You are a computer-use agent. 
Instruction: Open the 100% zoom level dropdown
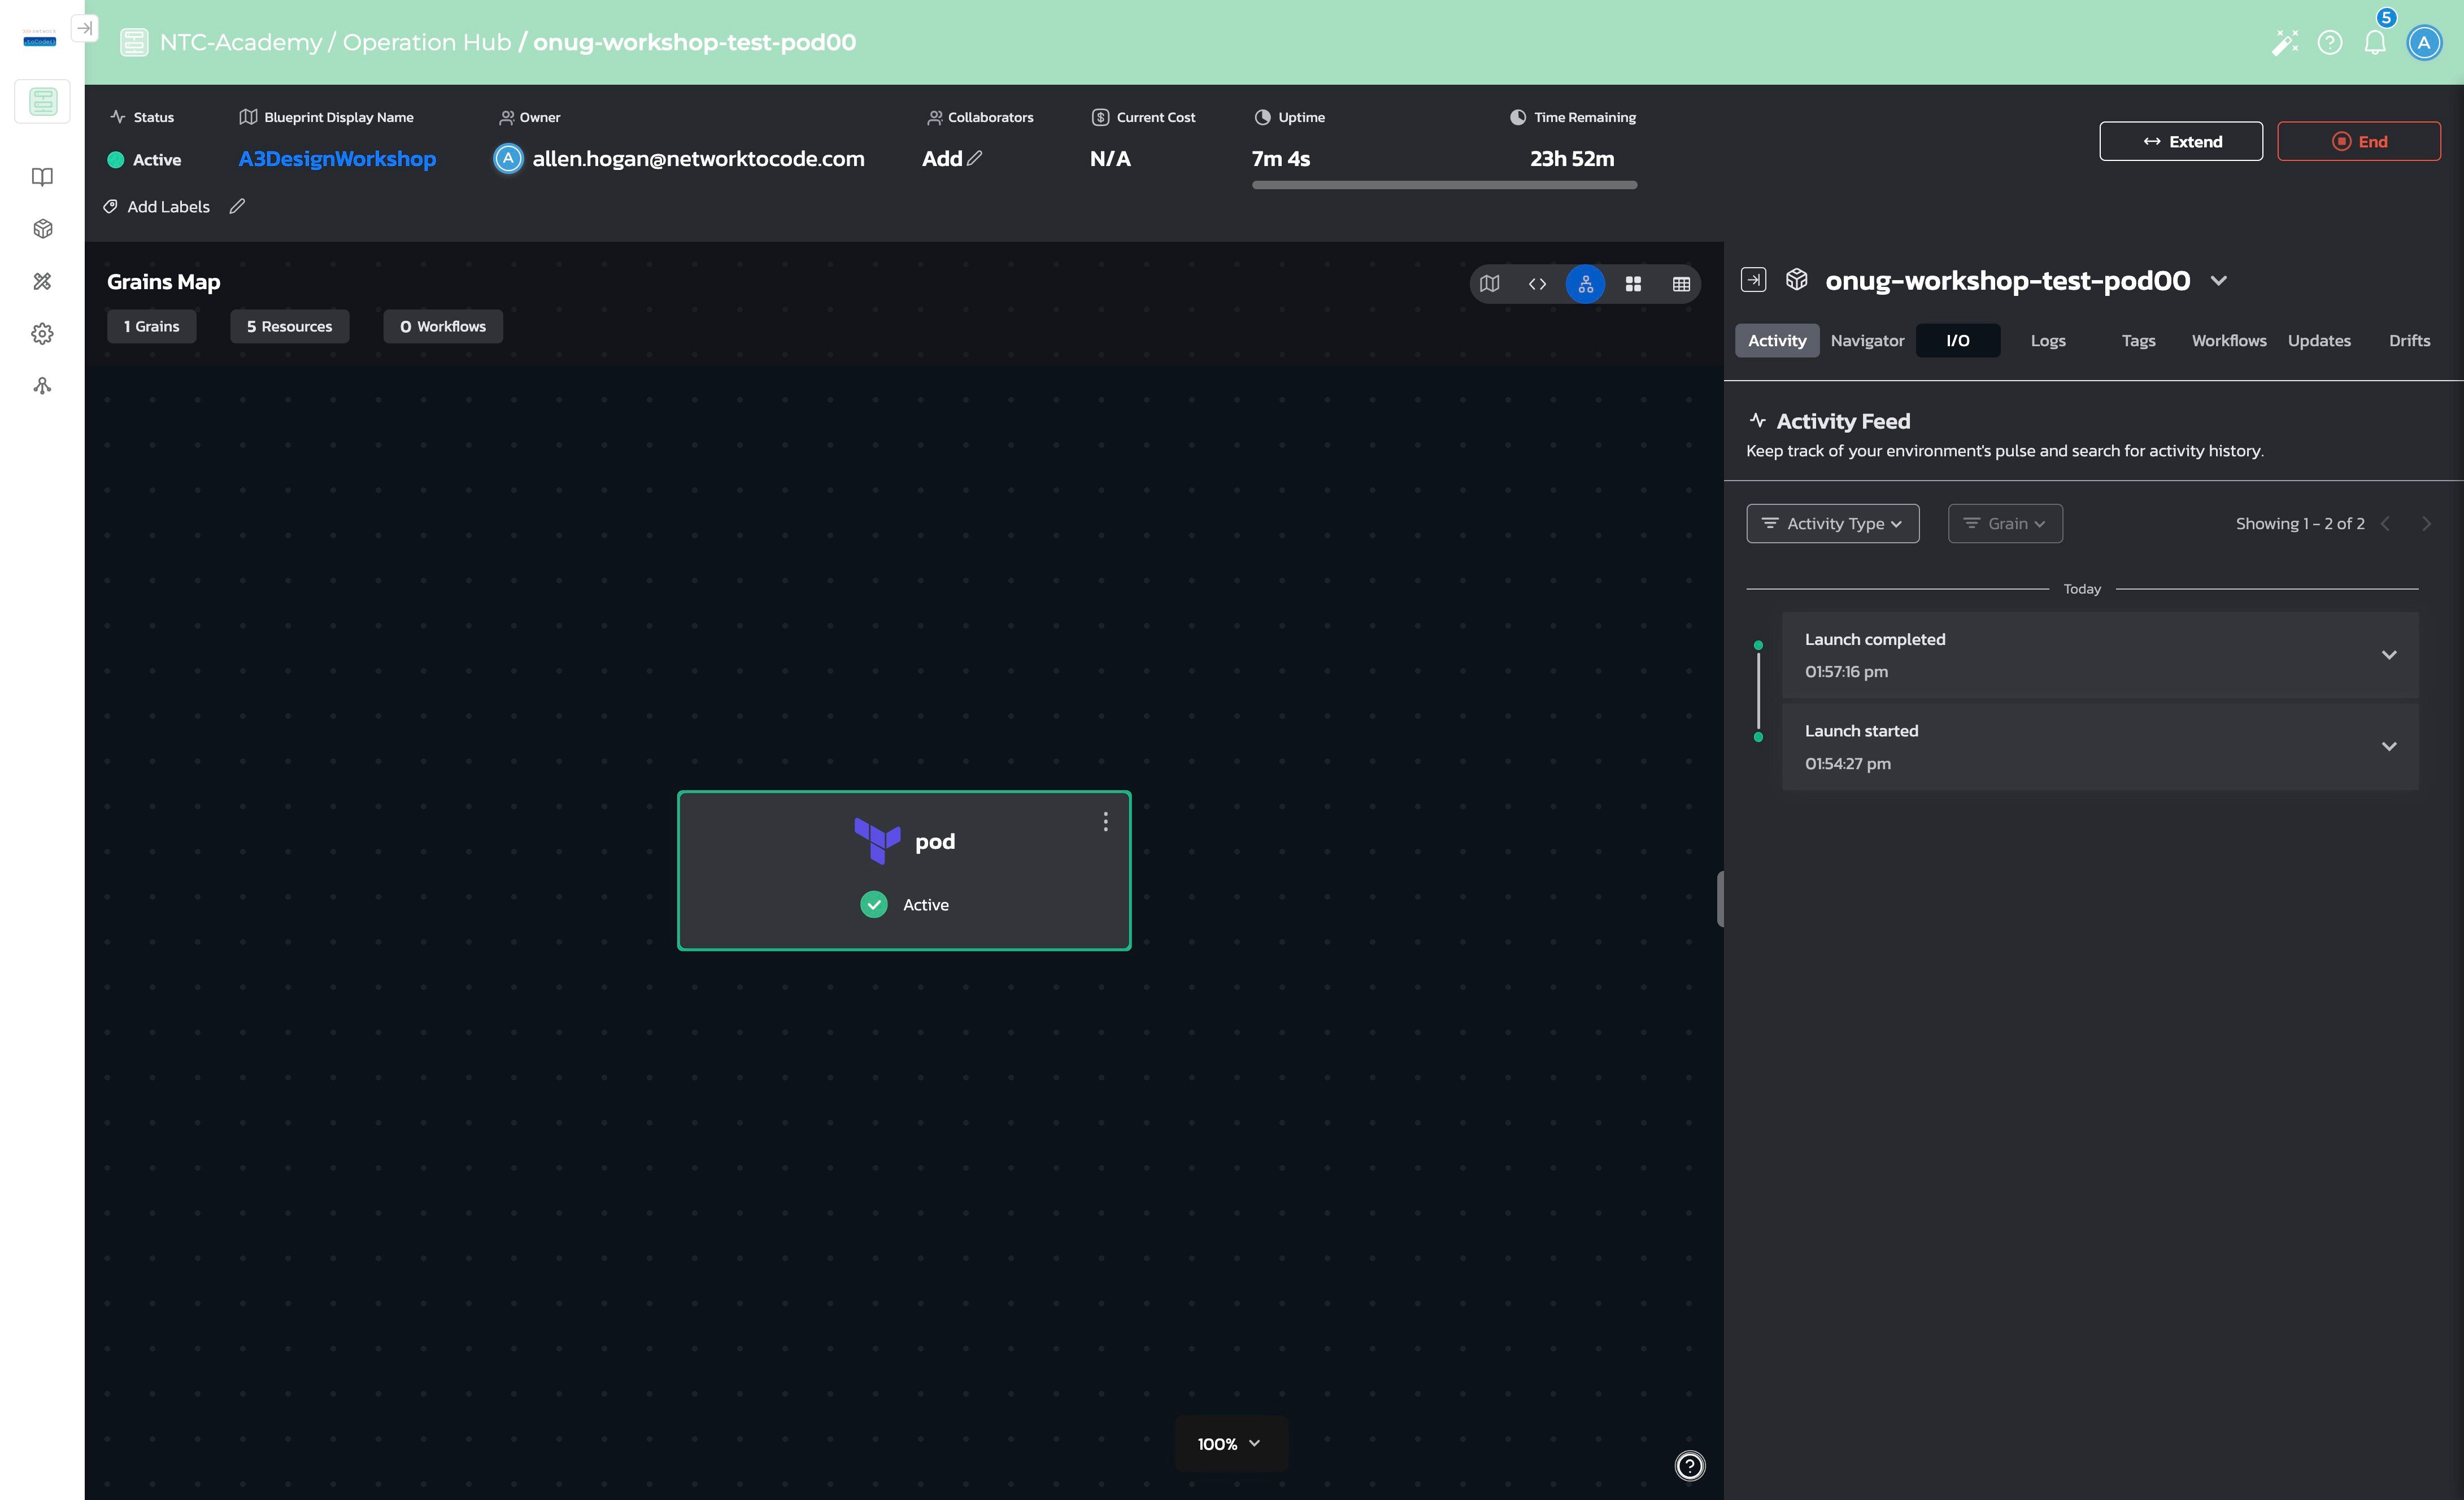1230,1443
